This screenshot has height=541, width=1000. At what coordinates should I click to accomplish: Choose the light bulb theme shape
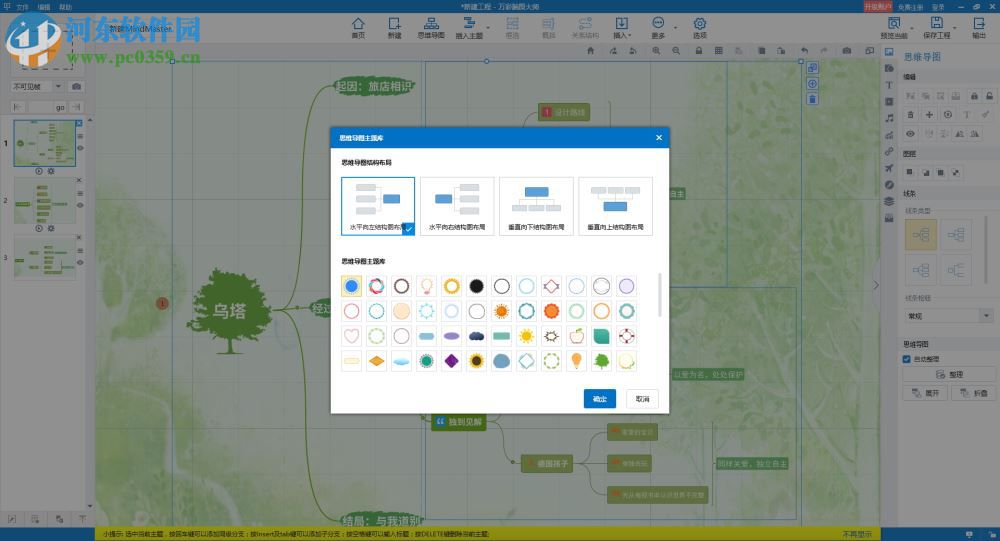[427, 286]
